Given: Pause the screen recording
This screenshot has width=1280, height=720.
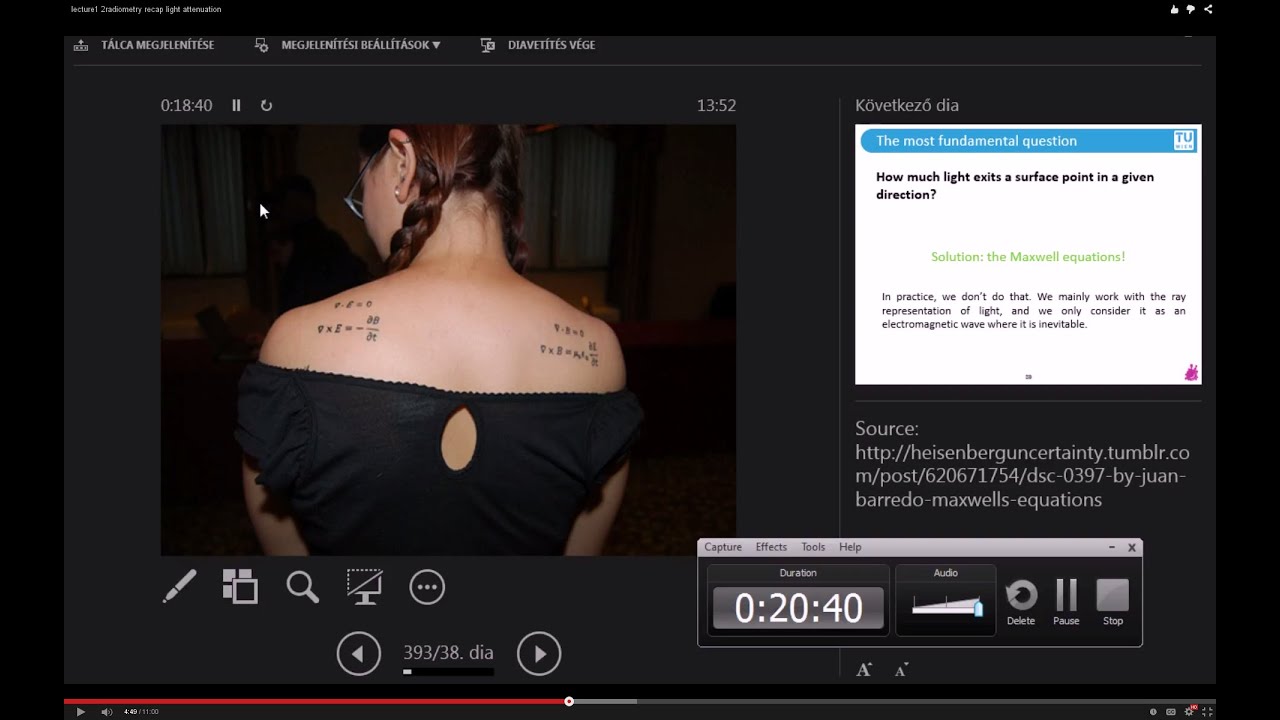Looking at the screenshot, I should (x=1066, y=602).
